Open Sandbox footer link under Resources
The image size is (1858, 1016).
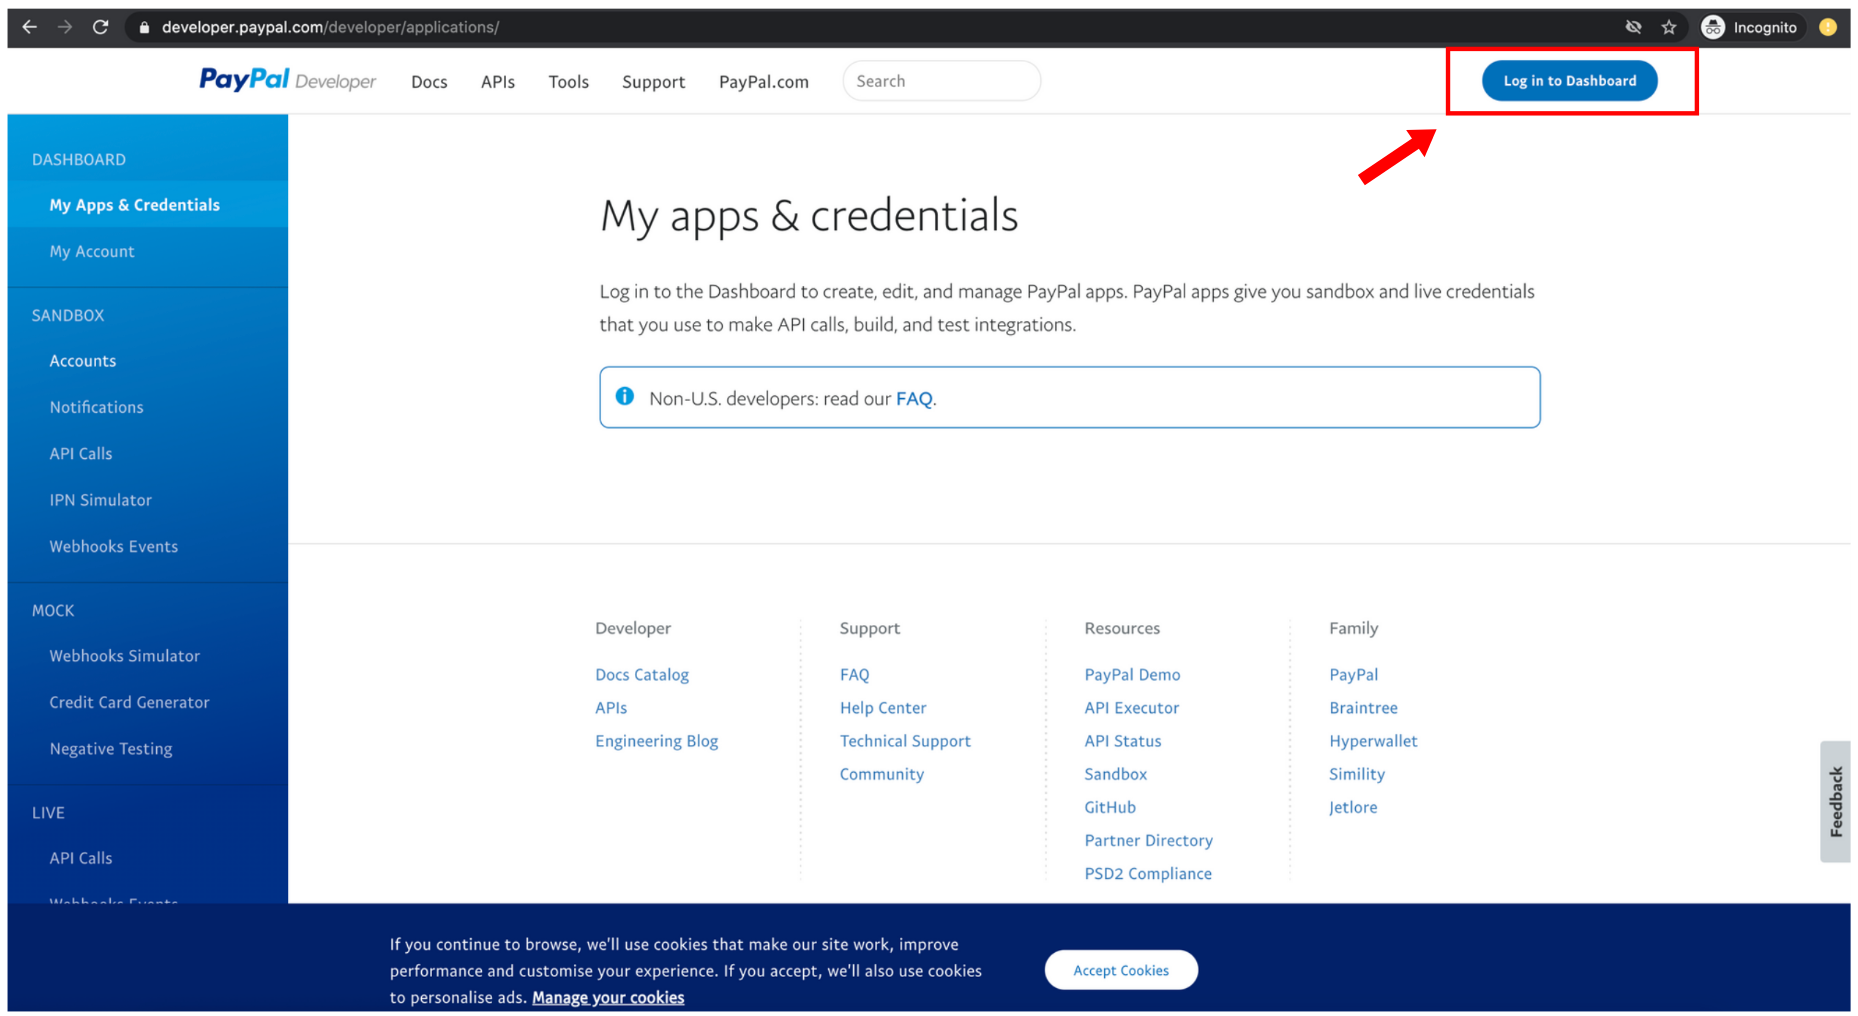click(1116, 774)
